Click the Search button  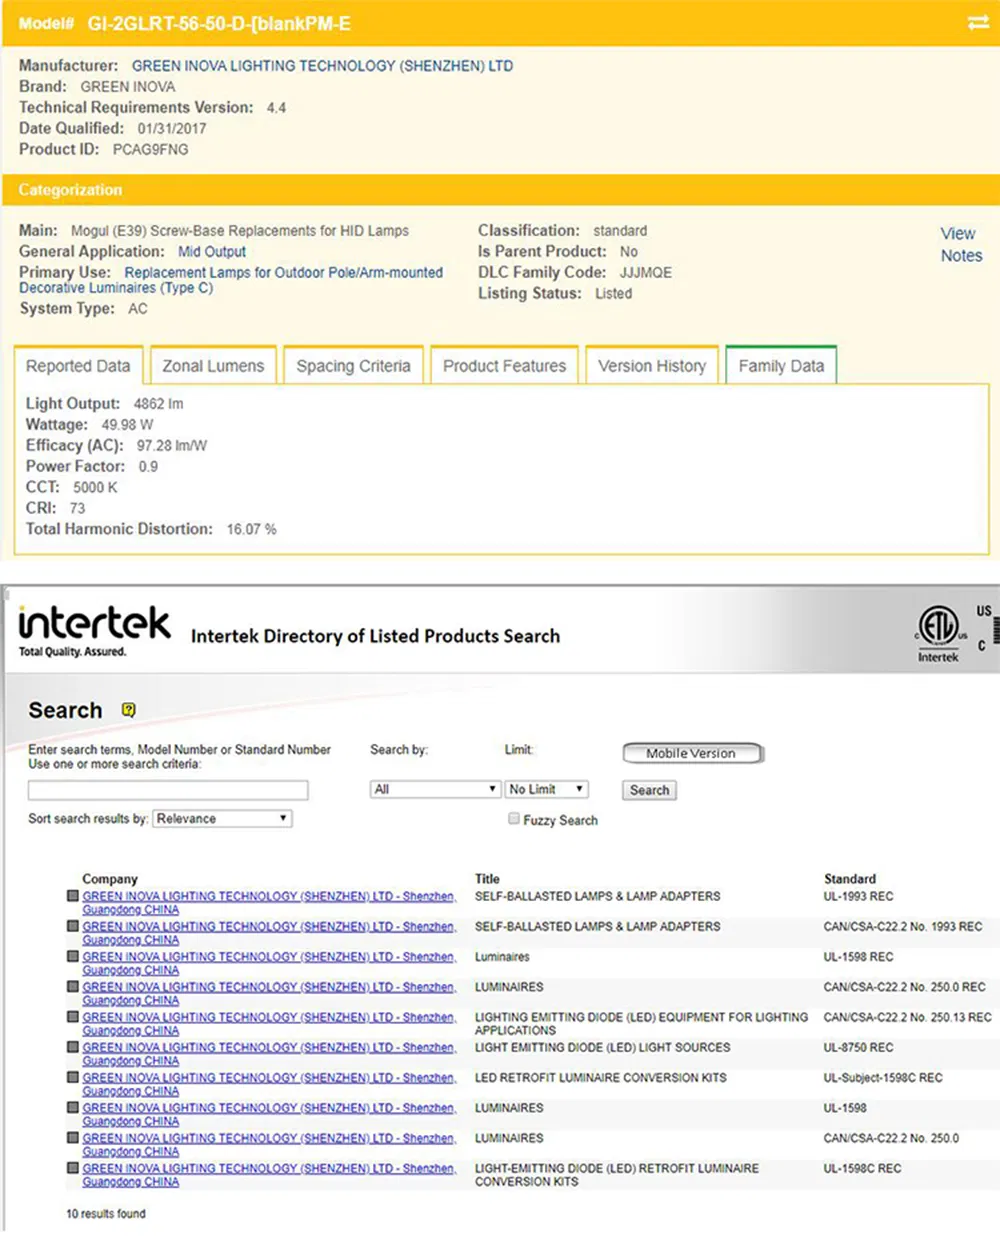coord(649,790)
